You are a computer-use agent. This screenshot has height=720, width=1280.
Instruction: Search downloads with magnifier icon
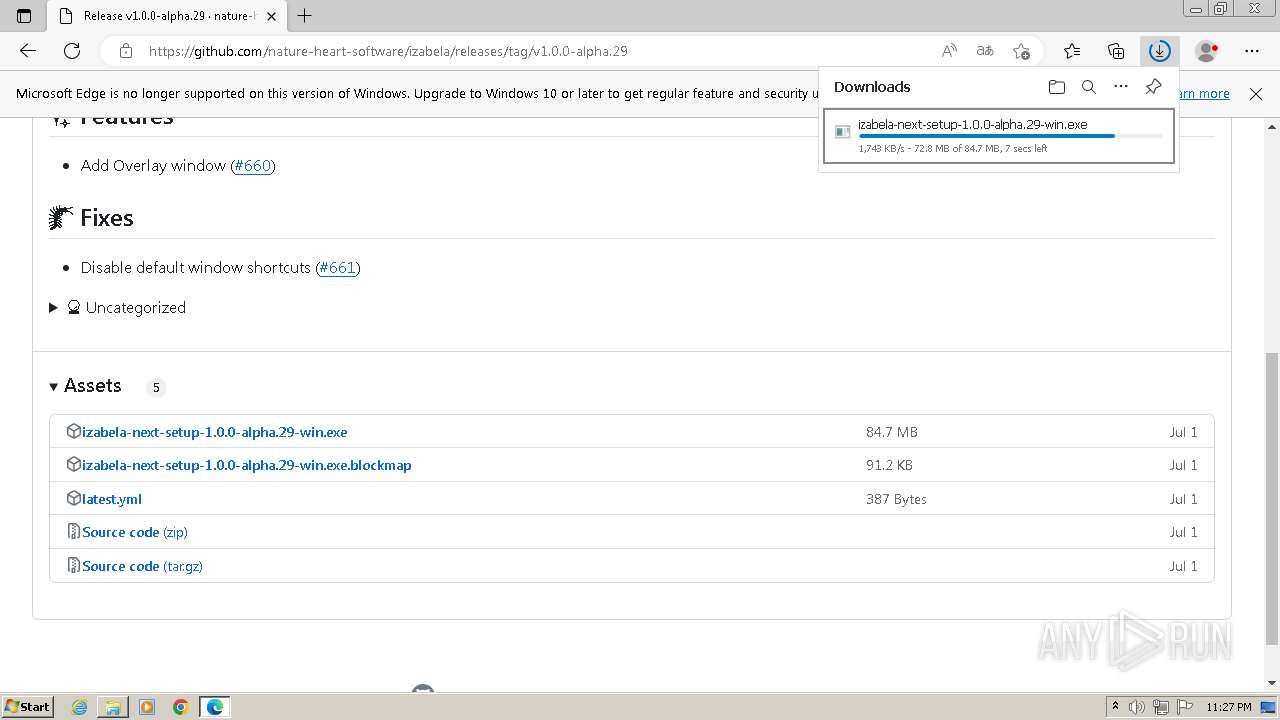coord(1089,87)
